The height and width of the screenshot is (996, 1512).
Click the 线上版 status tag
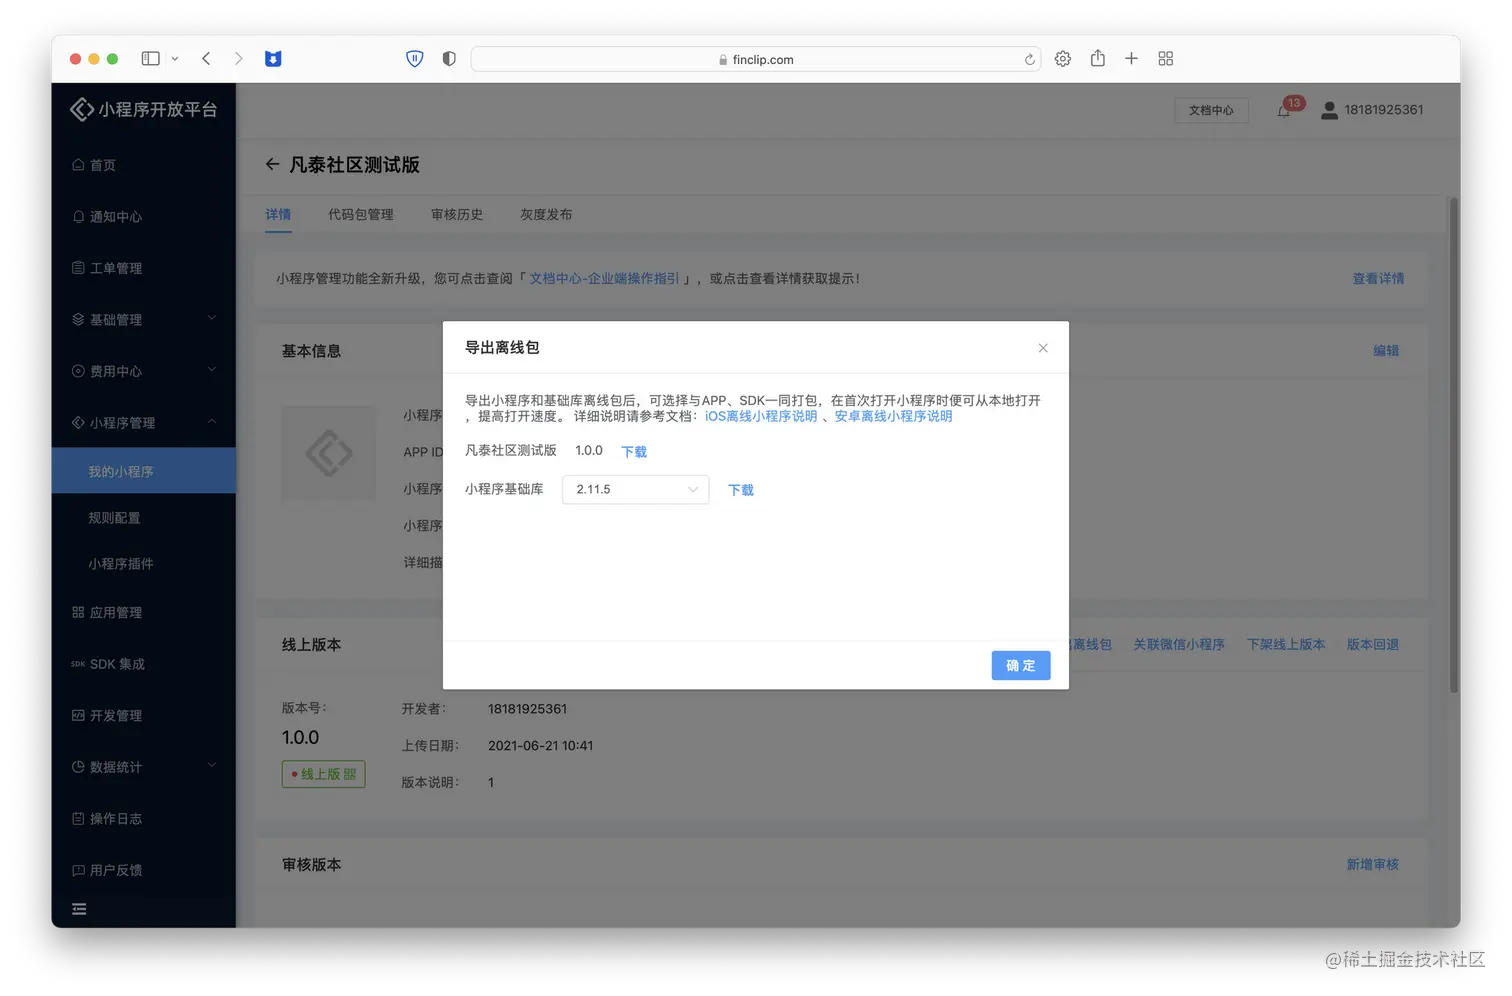click(323, 774)
